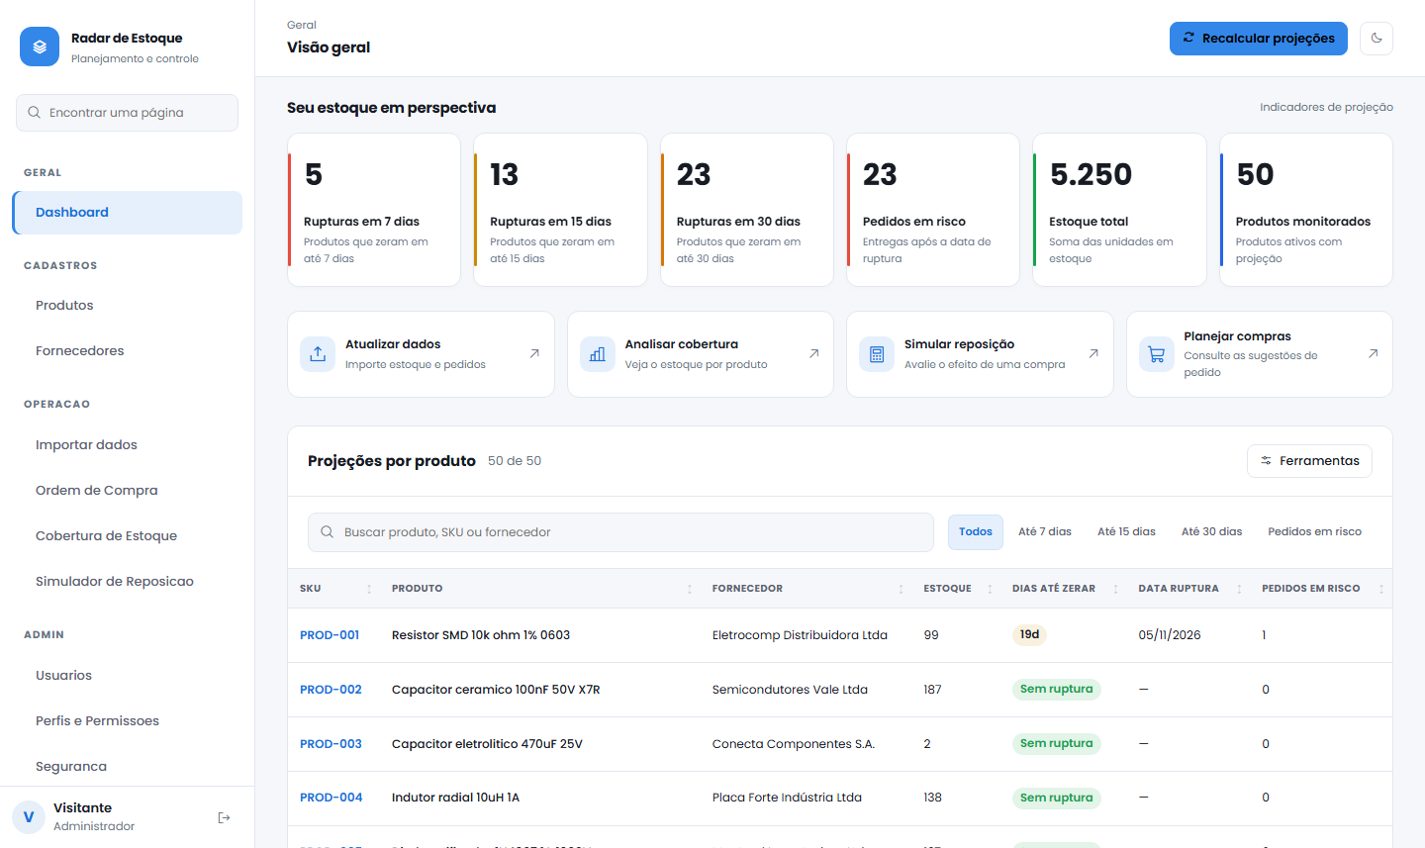Click magnifier icon in product search box
This screenshot has height=848, width=1425.
click(x=327, y=532)
